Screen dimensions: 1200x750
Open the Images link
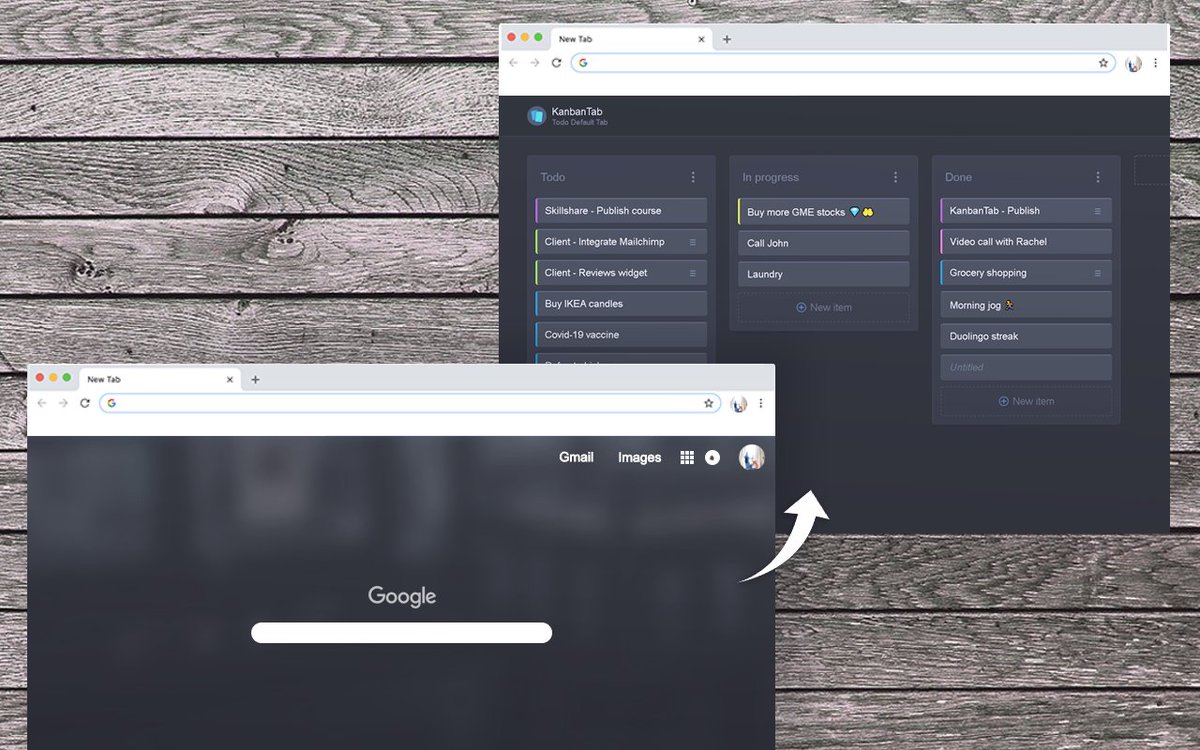(x=640, y=457)
